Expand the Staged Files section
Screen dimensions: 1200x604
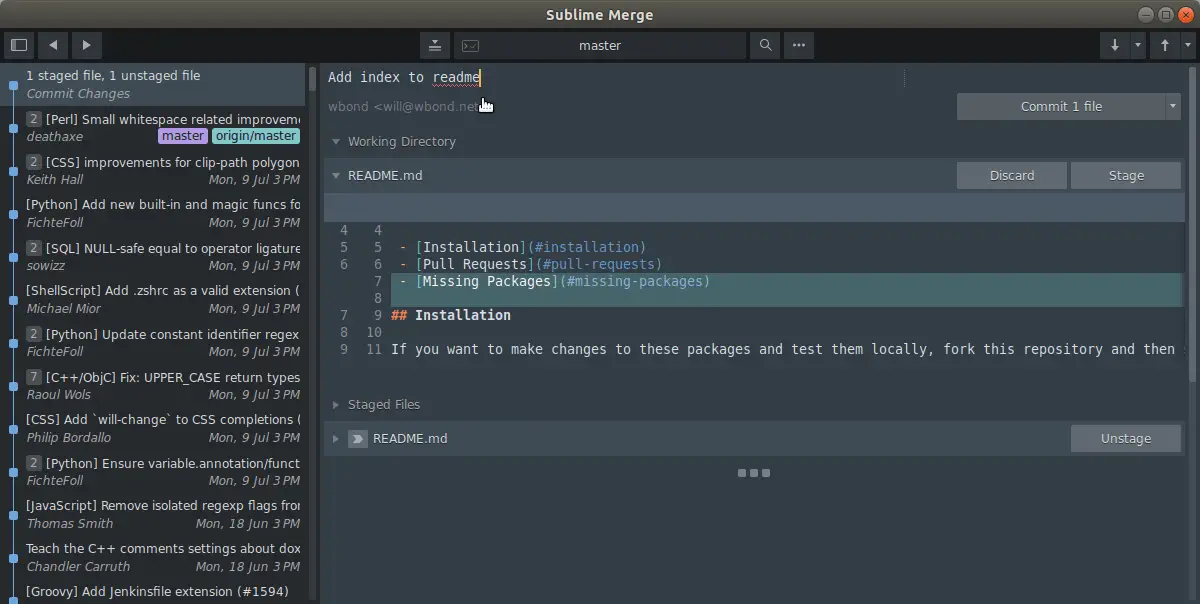coord(336,405)
